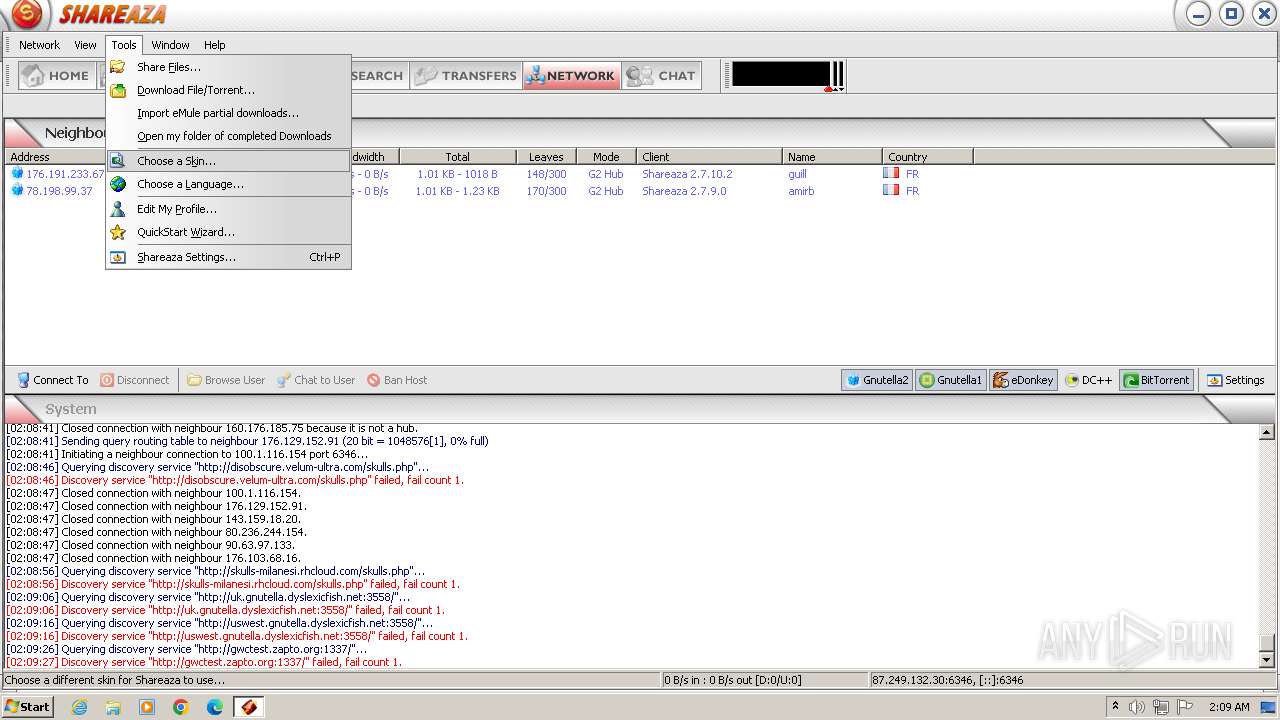This screenshot has width=1280, height=720.
Task: Click the volume tray icon
Action: [1137, 707]
